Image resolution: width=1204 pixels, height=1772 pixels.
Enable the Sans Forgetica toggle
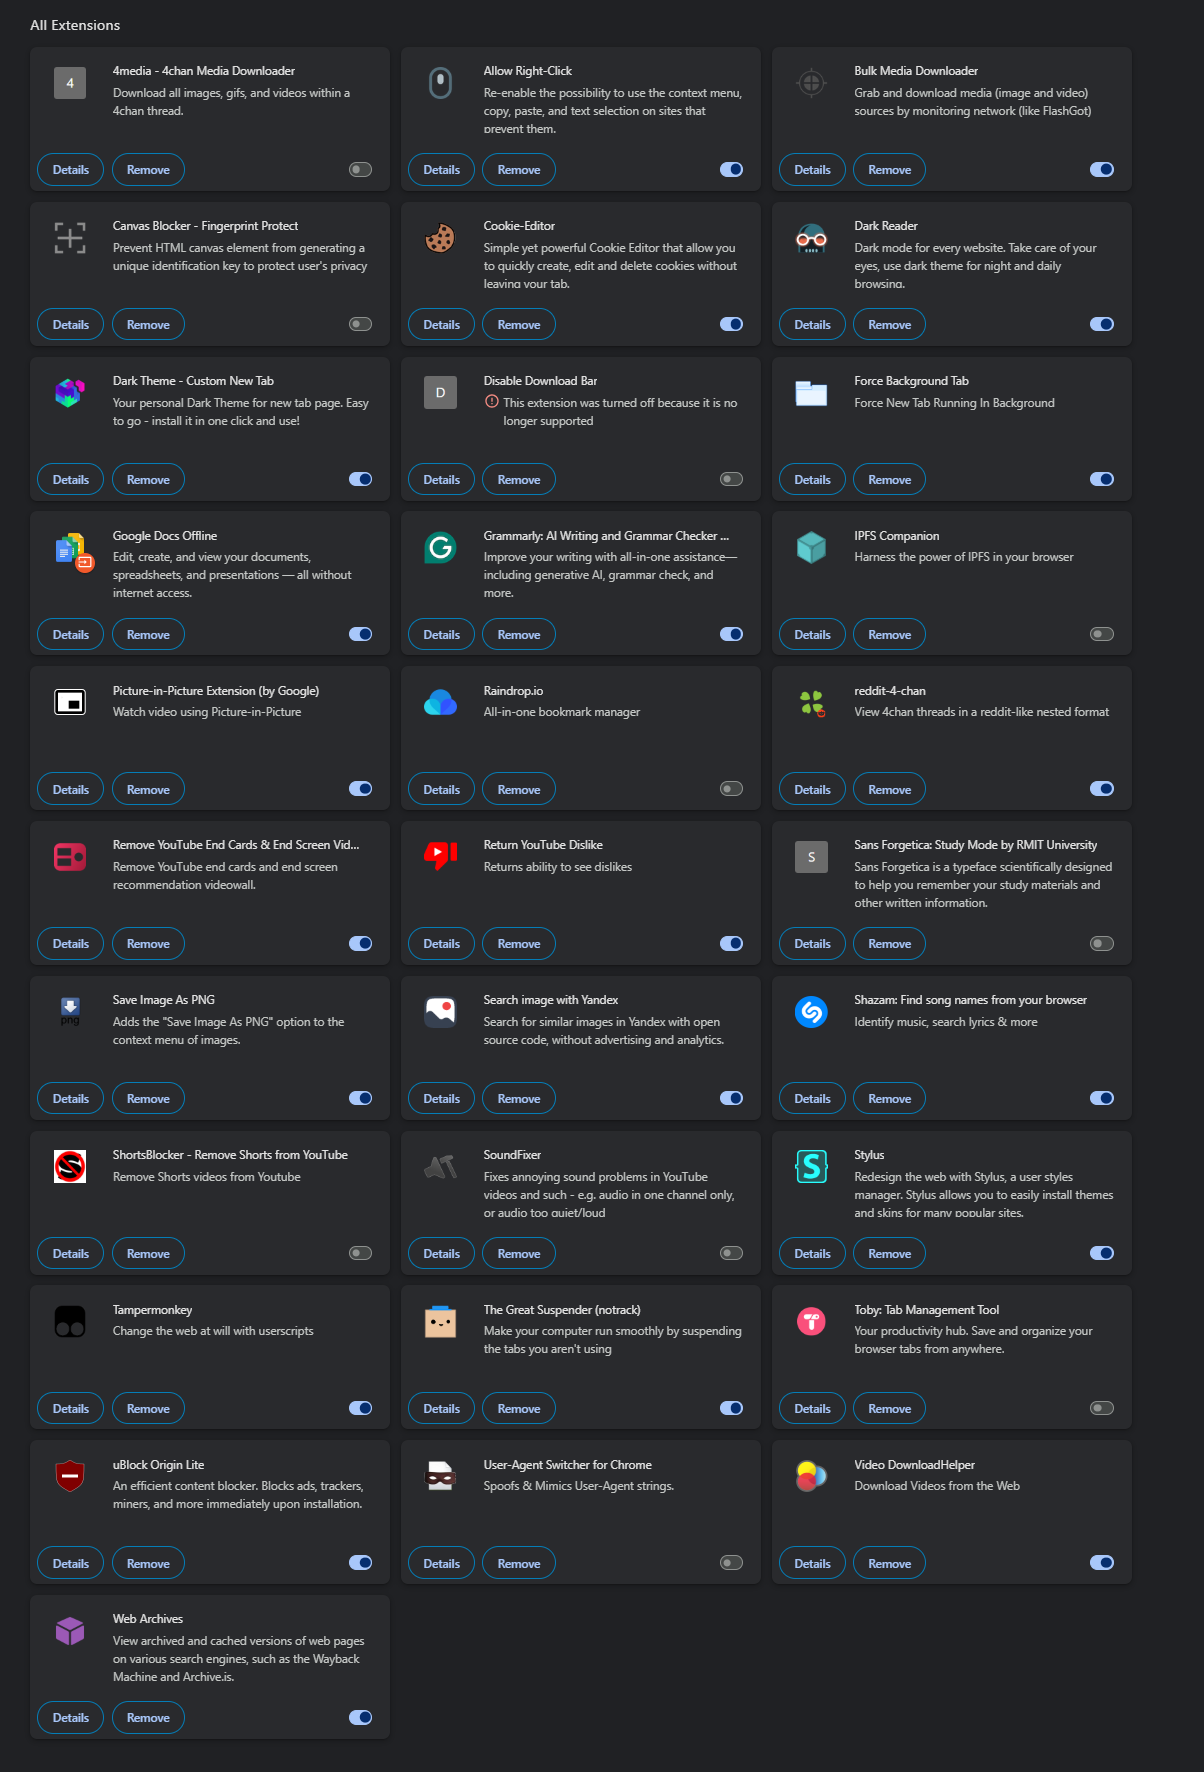(1102, 944)
